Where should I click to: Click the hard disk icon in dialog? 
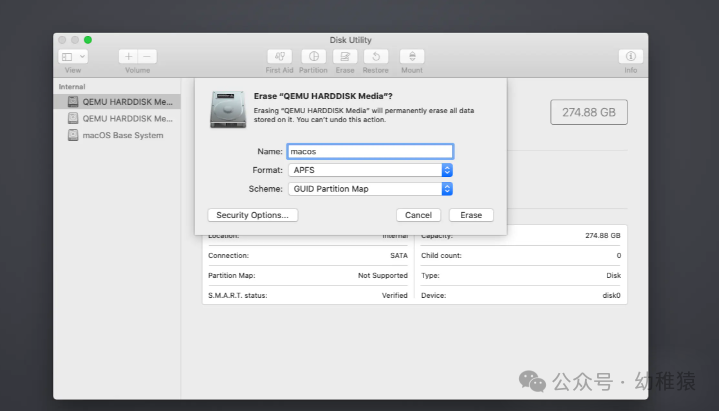(228, 109)
